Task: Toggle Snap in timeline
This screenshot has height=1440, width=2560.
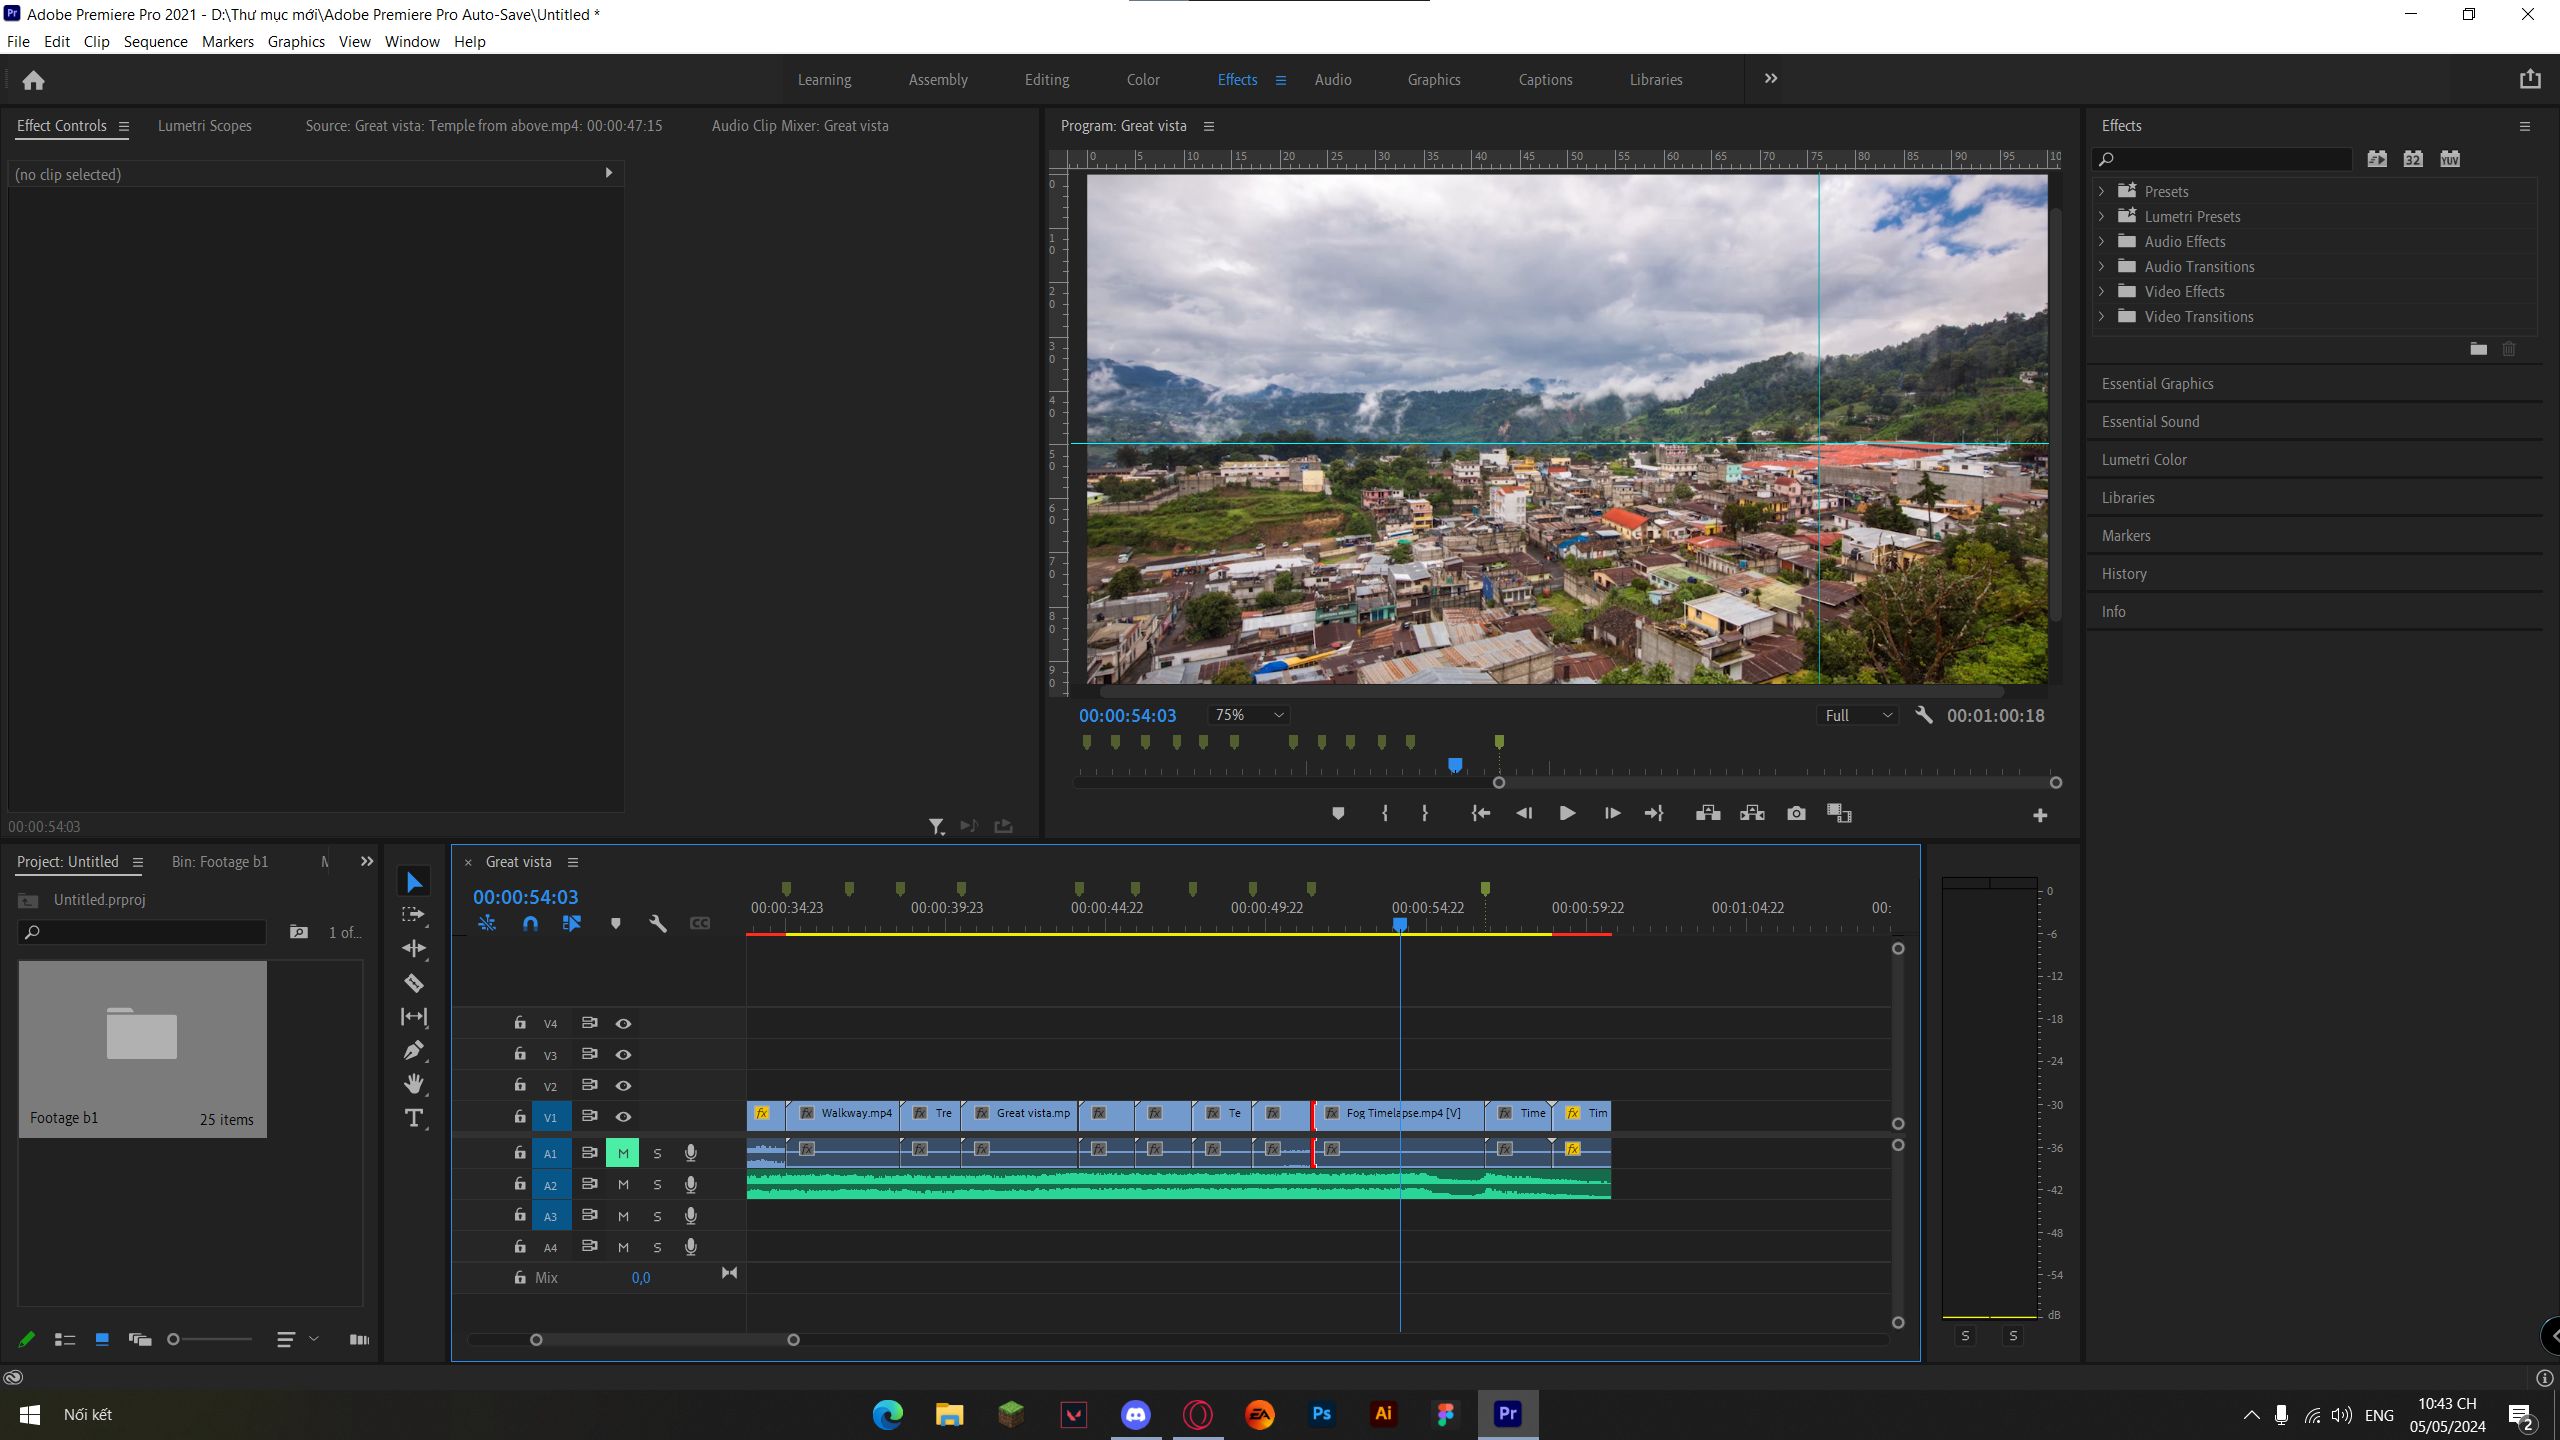Action: (x=530, y=924)
